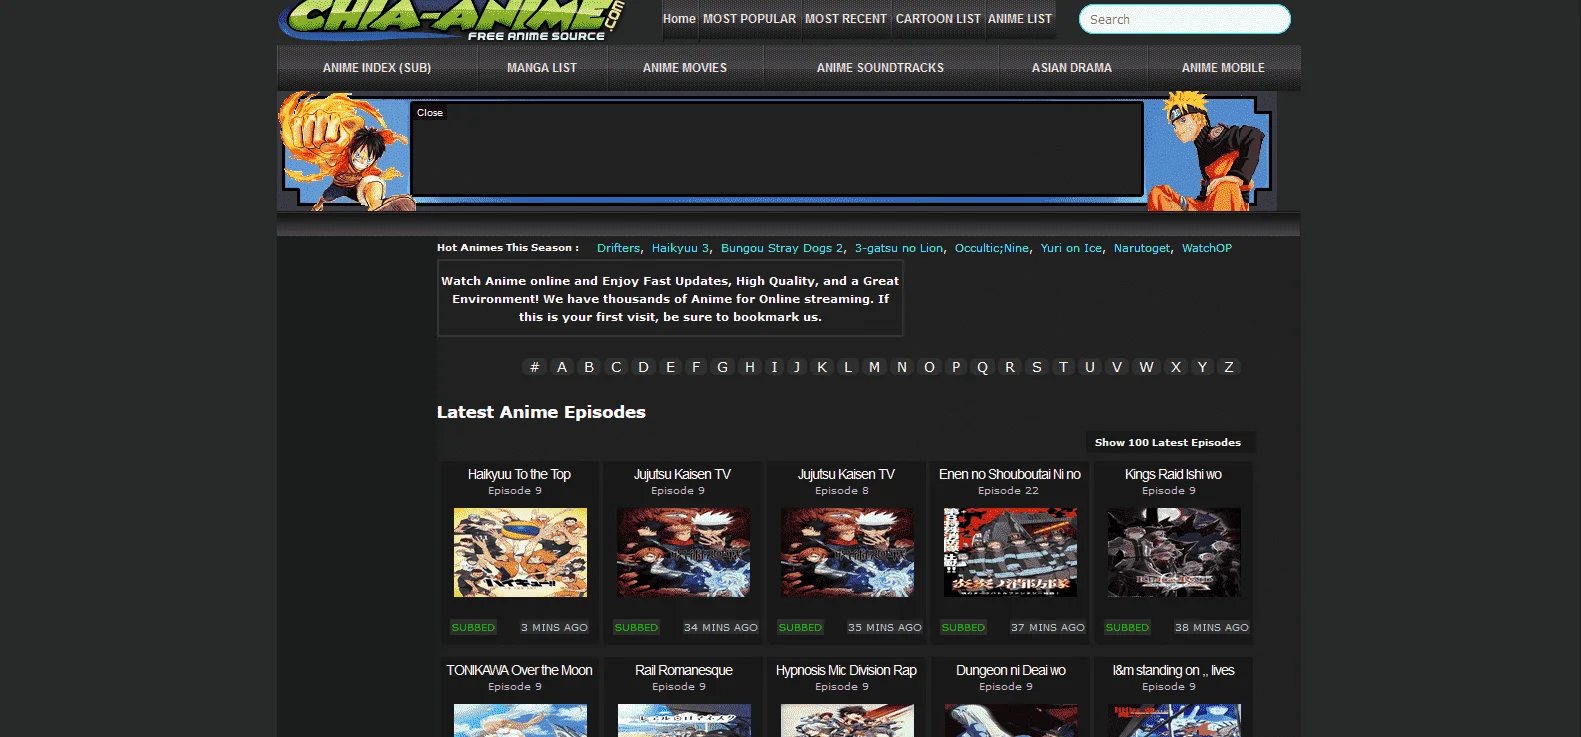Go to Most Recent
1581x737 pixels.
click(x=846, y=19)
